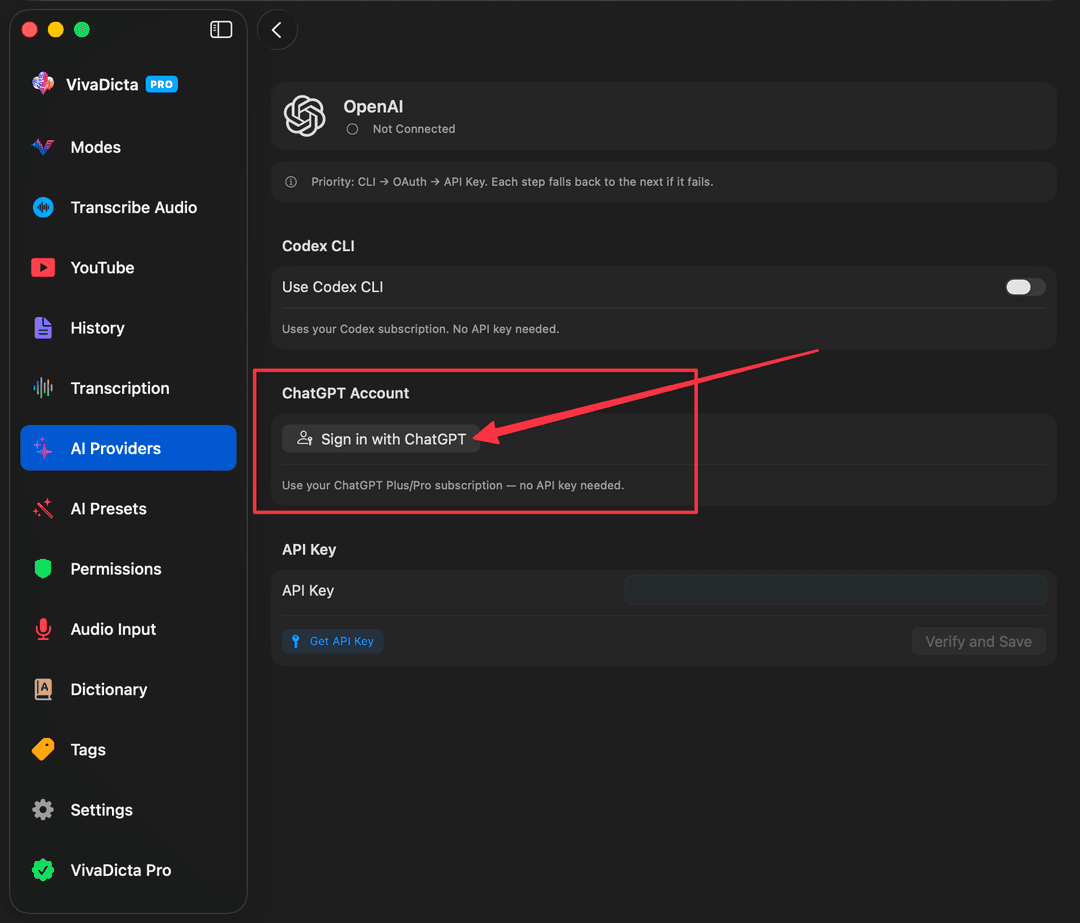Select the Dictionary book icon
This screenshot has width=1080, height=923.
(42, 689)
